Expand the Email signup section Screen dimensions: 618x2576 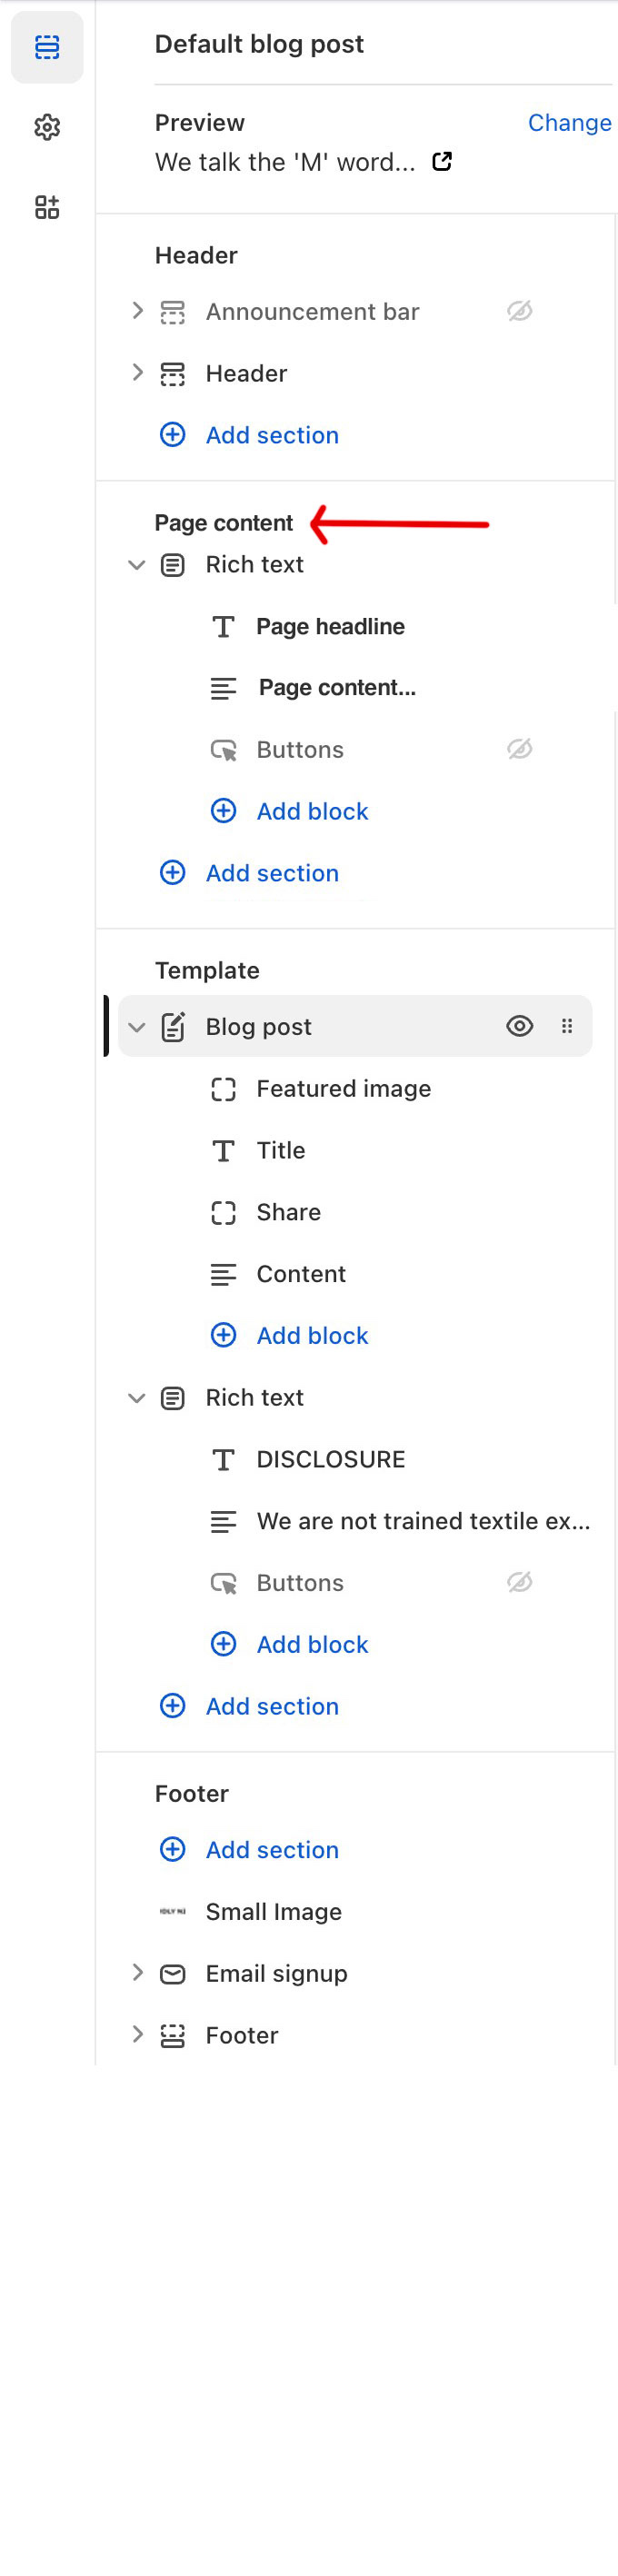click(x=137, y=1973)
